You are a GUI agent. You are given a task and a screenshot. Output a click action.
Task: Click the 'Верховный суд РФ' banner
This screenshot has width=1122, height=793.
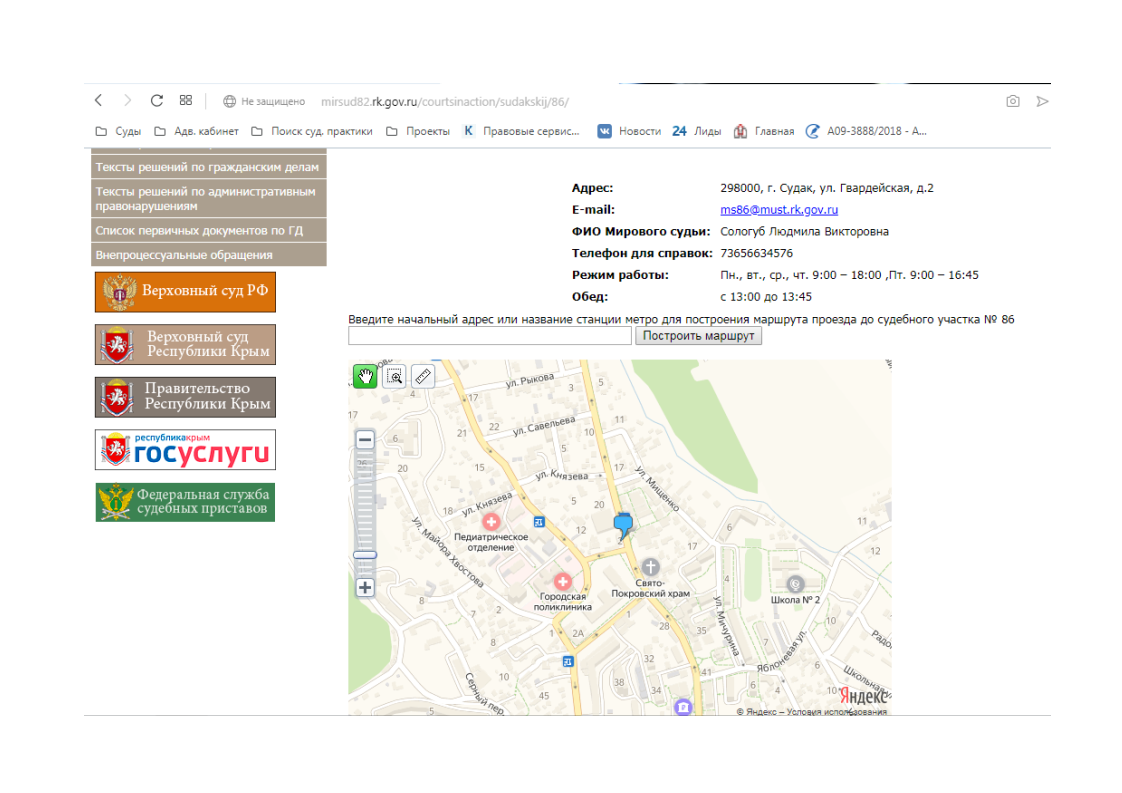185,292
